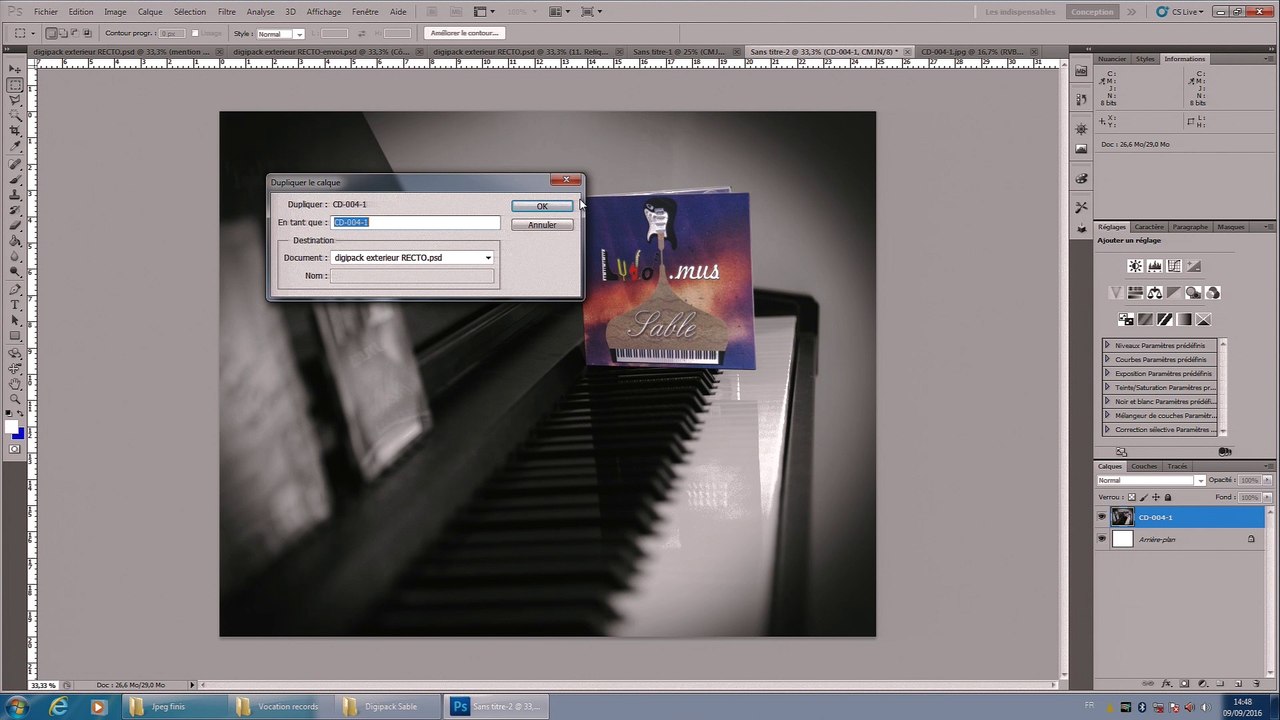Add a Selective Color adjustment icon
The width and height of the screenshot is (1280, 720).
(1203, 320)
